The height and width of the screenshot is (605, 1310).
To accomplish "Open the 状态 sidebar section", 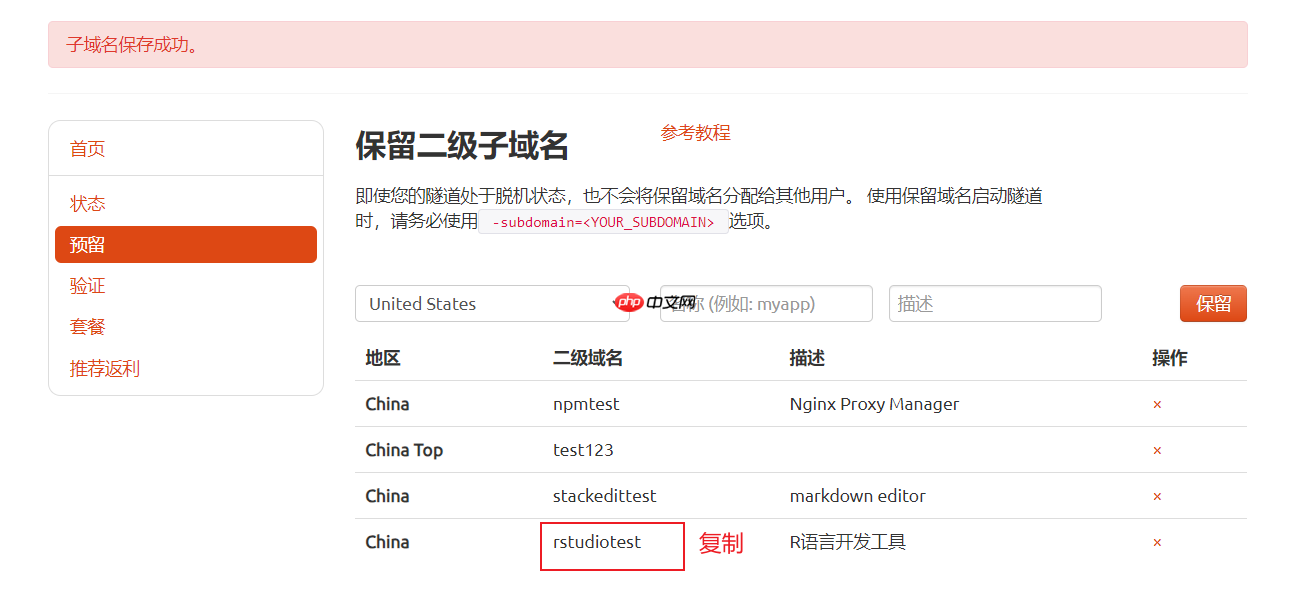I will click(x=87, y=203).
